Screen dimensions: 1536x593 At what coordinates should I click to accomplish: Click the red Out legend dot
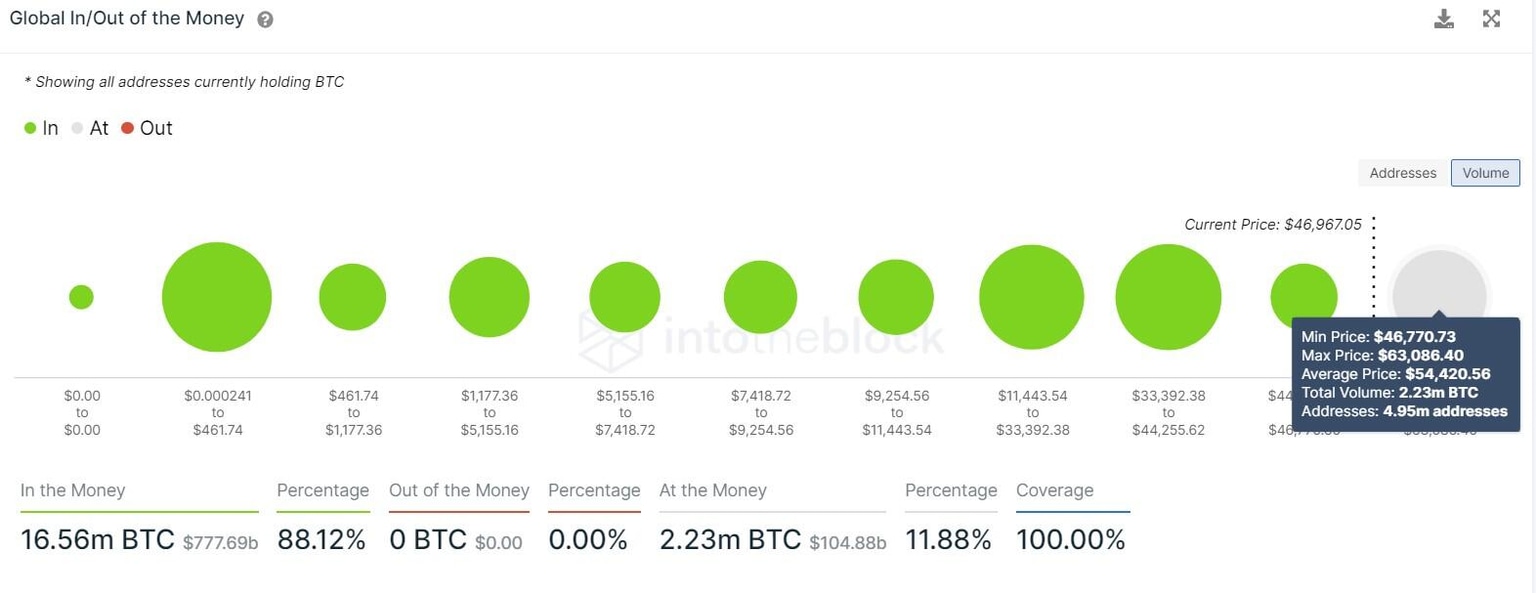point(127,128)
